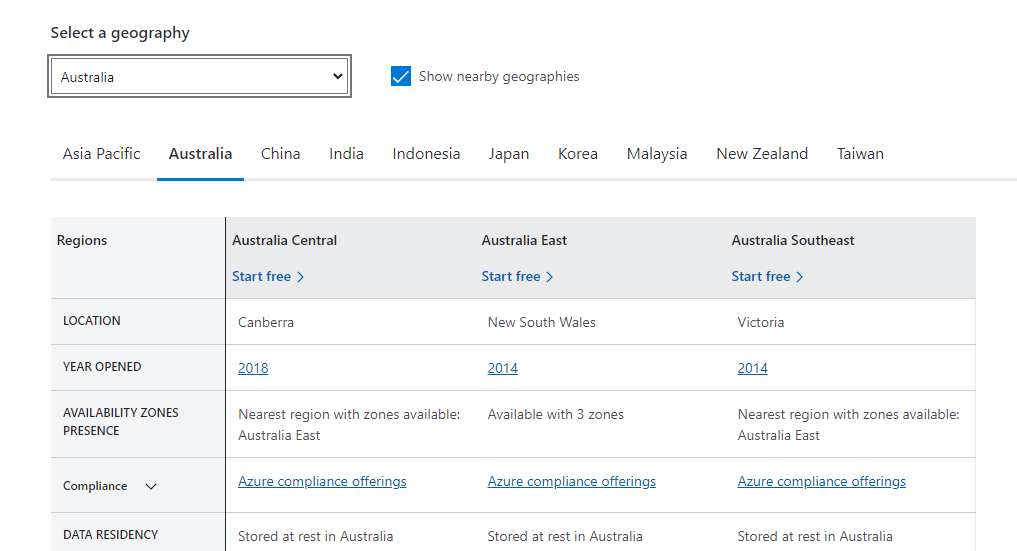The width and height of the screenshot is (1017, 551).
Task: Open the Korea tab
Action: pos(578,154)
